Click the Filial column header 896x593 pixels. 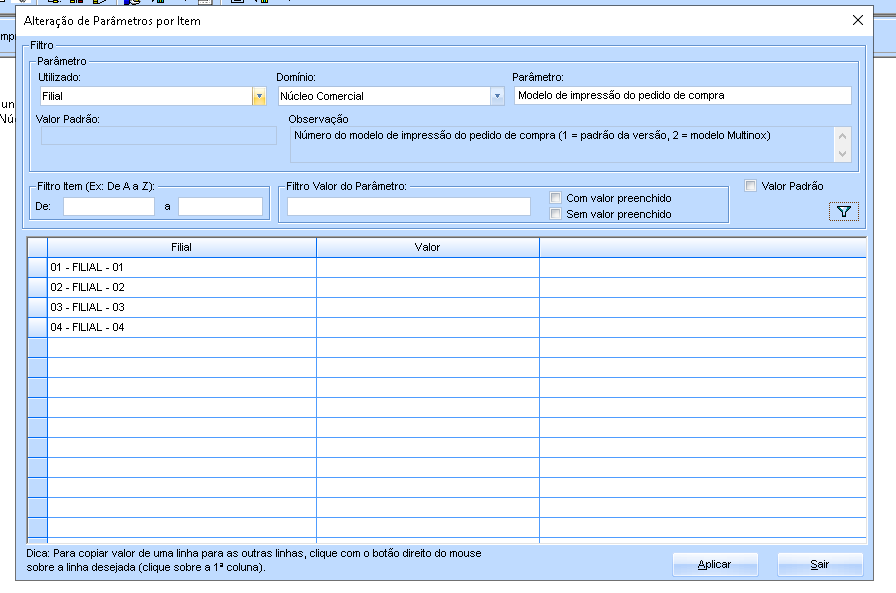pyautogui.click(x=181, y=247)
